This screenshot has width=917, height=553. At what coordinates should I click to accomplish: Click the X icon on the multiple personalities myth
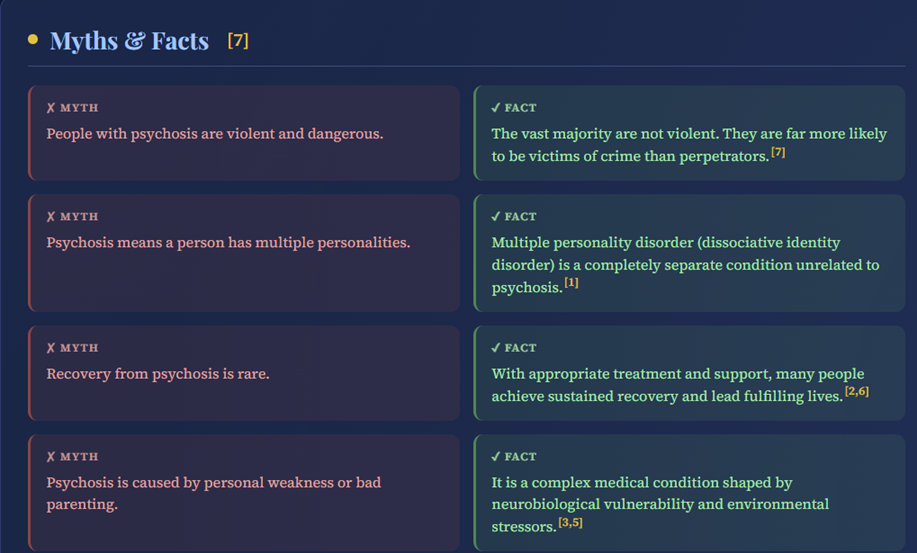[50, 217]
